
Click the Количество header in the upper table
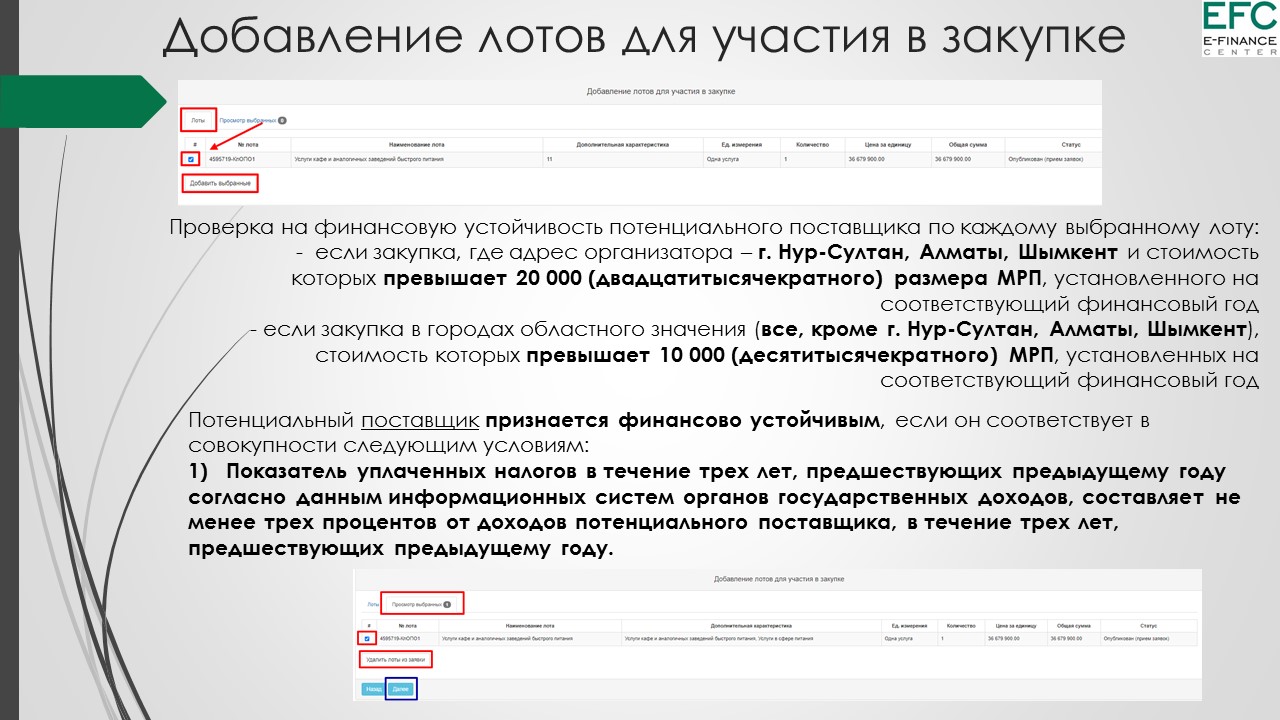pyautogui.click(x=813, y=145)
